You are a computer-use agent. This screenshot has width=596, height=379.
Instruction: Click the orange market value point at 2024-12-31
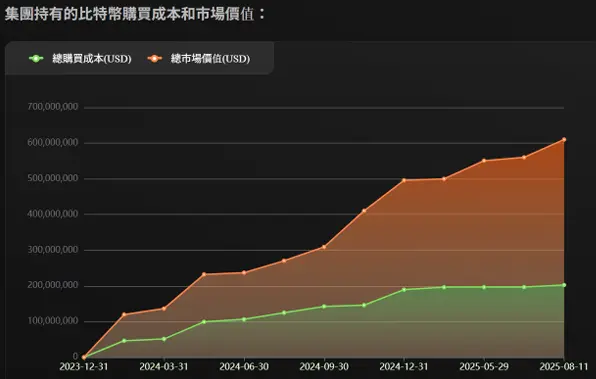(x=404, y=181)
